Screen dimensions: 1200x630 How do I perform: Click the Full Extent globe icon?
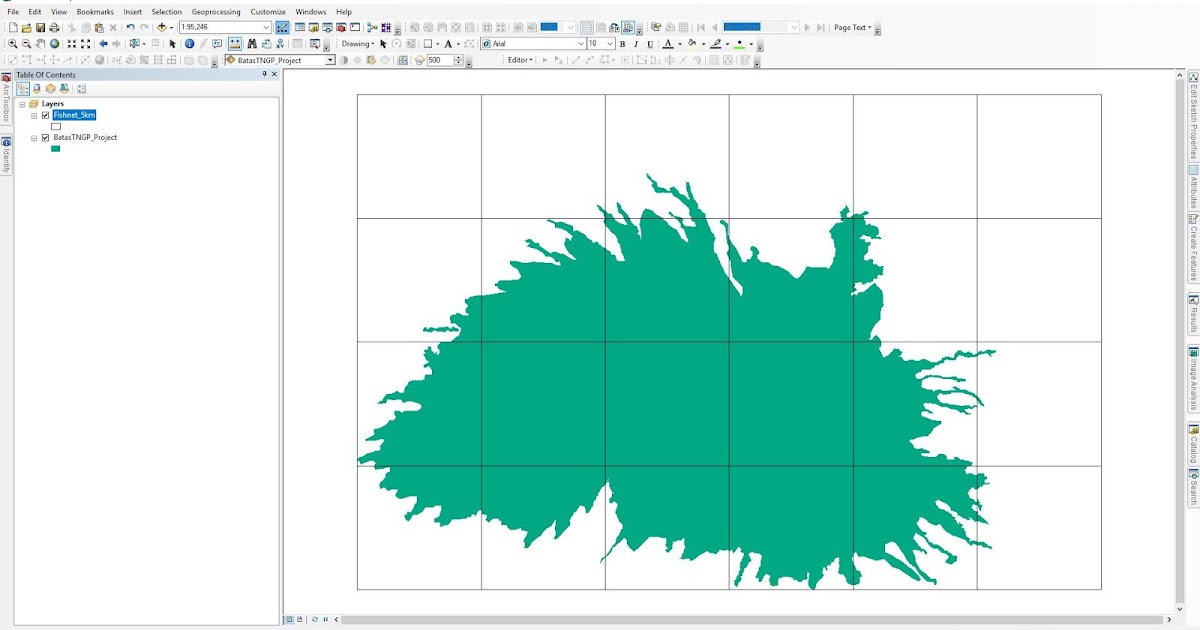(55, 43)
